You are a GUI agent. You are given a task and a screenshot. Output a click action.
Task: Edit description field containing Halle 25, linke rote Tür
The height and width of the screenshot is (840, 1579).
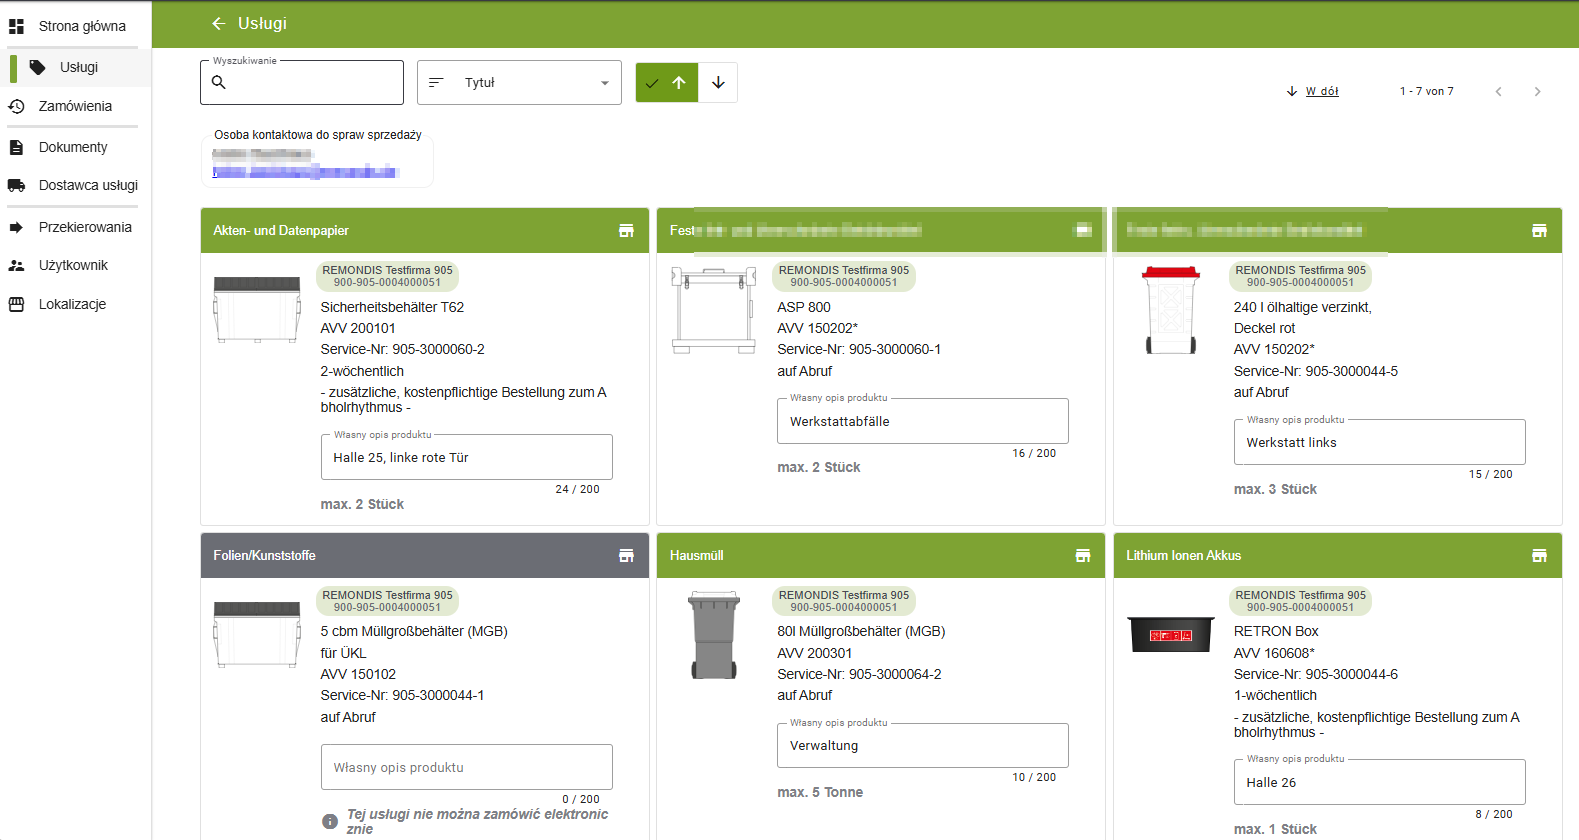click(466, 458)
